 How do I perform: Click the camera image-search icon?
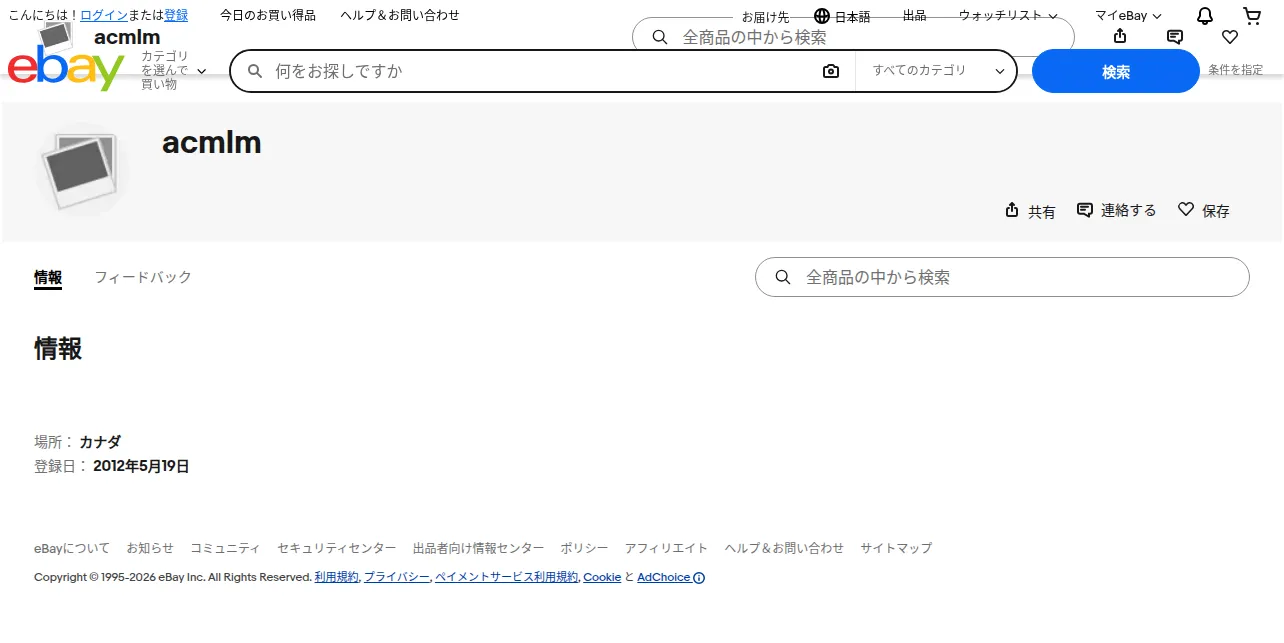[x=831, y=71]
